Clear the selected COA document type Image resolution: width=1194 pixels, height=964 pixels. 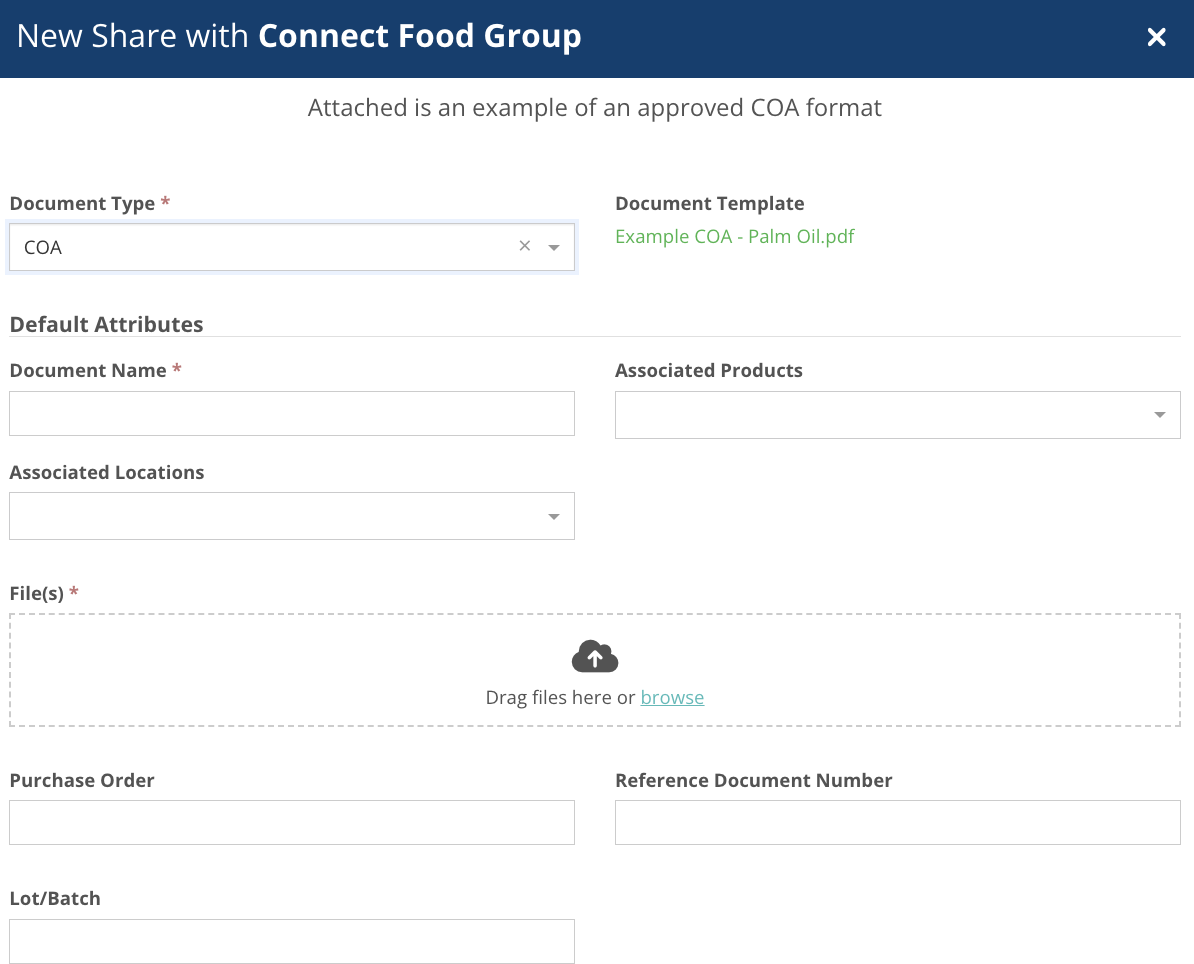click(x=524, y=247)
